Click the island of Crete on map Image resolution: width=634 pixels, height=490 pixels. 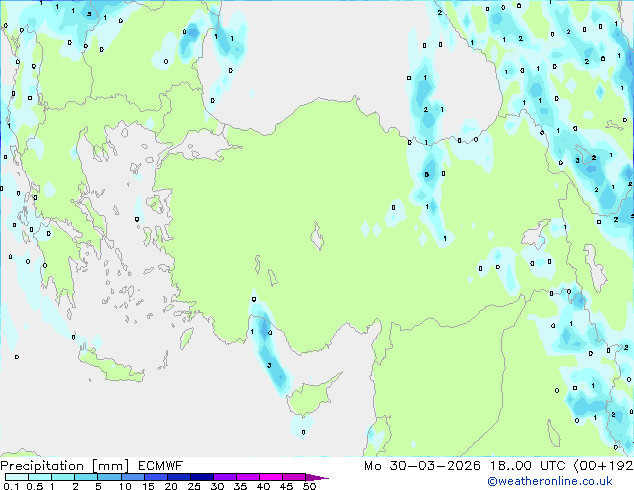[x=111, y=368]
